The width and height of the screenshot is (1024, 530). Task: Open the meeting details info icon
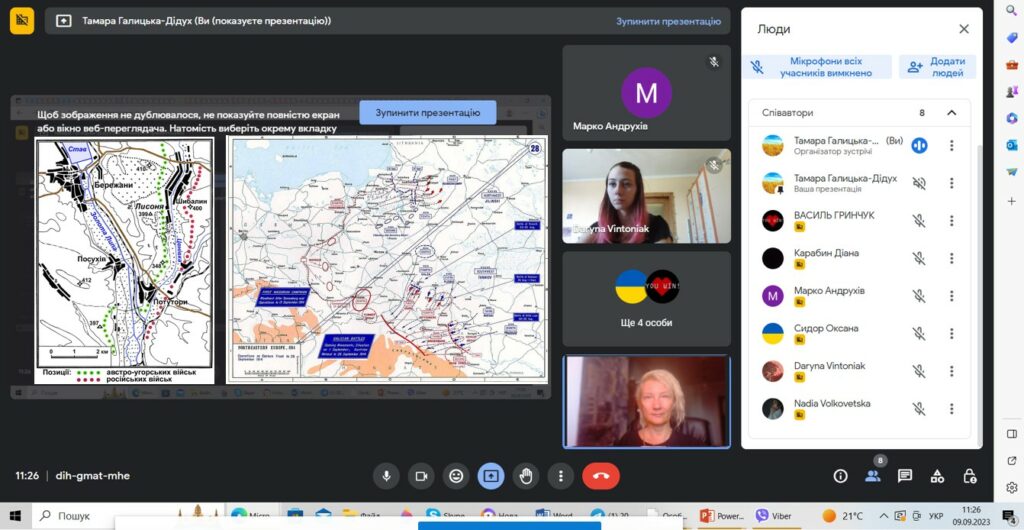[x=840, y=476]
